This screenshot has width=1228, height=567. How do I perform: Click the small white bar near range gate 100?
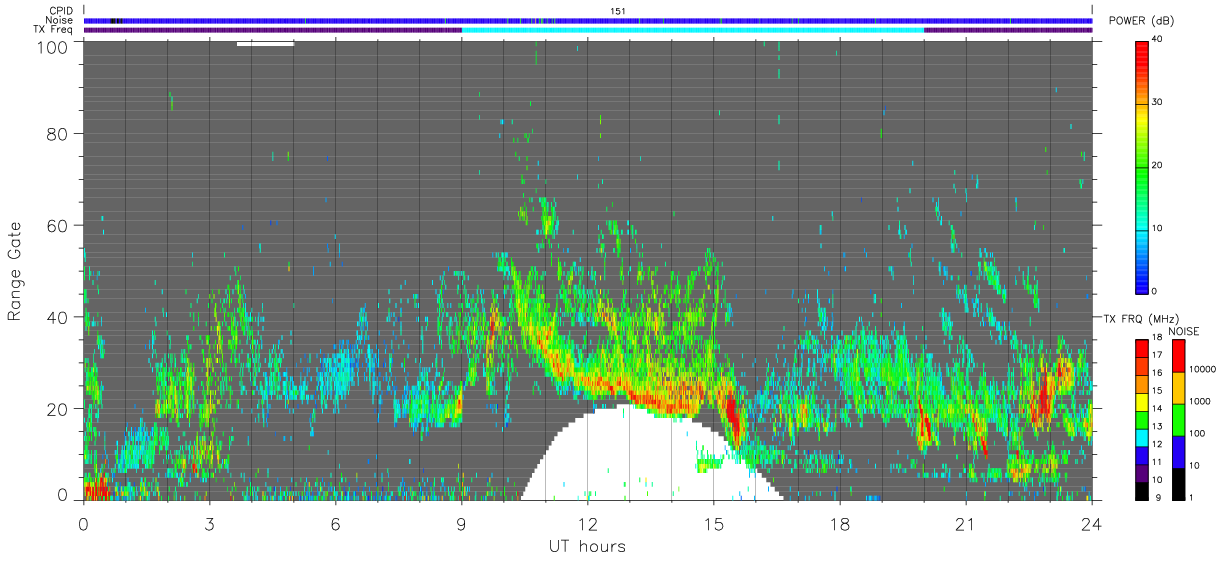pyautogui.click(x=265, y=43)
